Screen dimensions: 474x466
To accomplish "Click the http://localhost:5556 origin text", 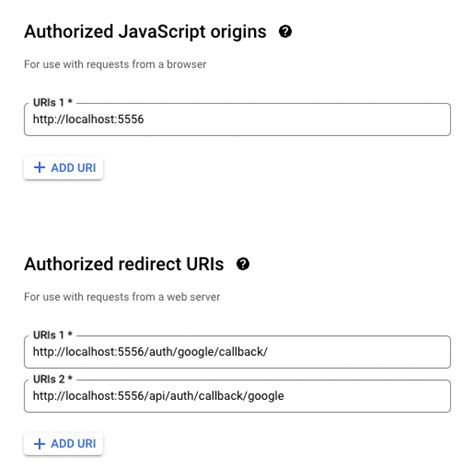I will tap(88, 119).
